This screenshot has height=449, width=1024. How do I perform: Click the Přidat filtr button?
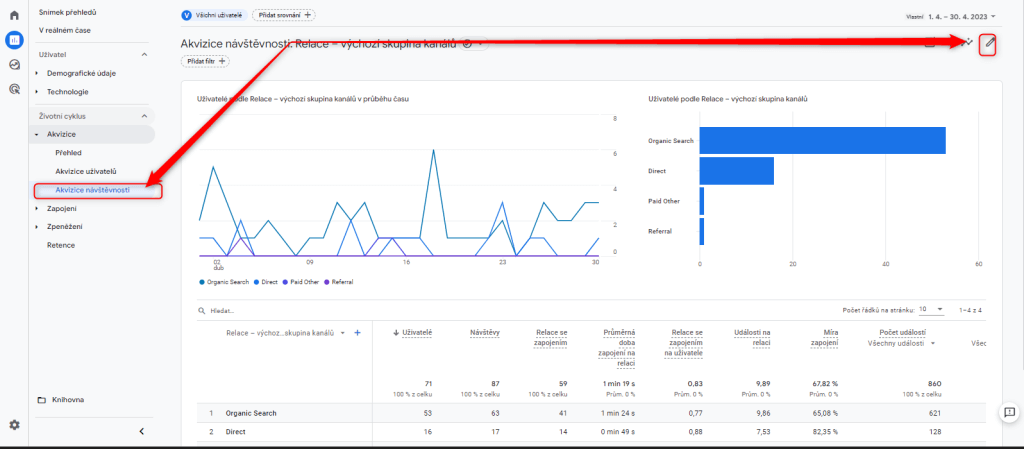(x=205, y=61)
